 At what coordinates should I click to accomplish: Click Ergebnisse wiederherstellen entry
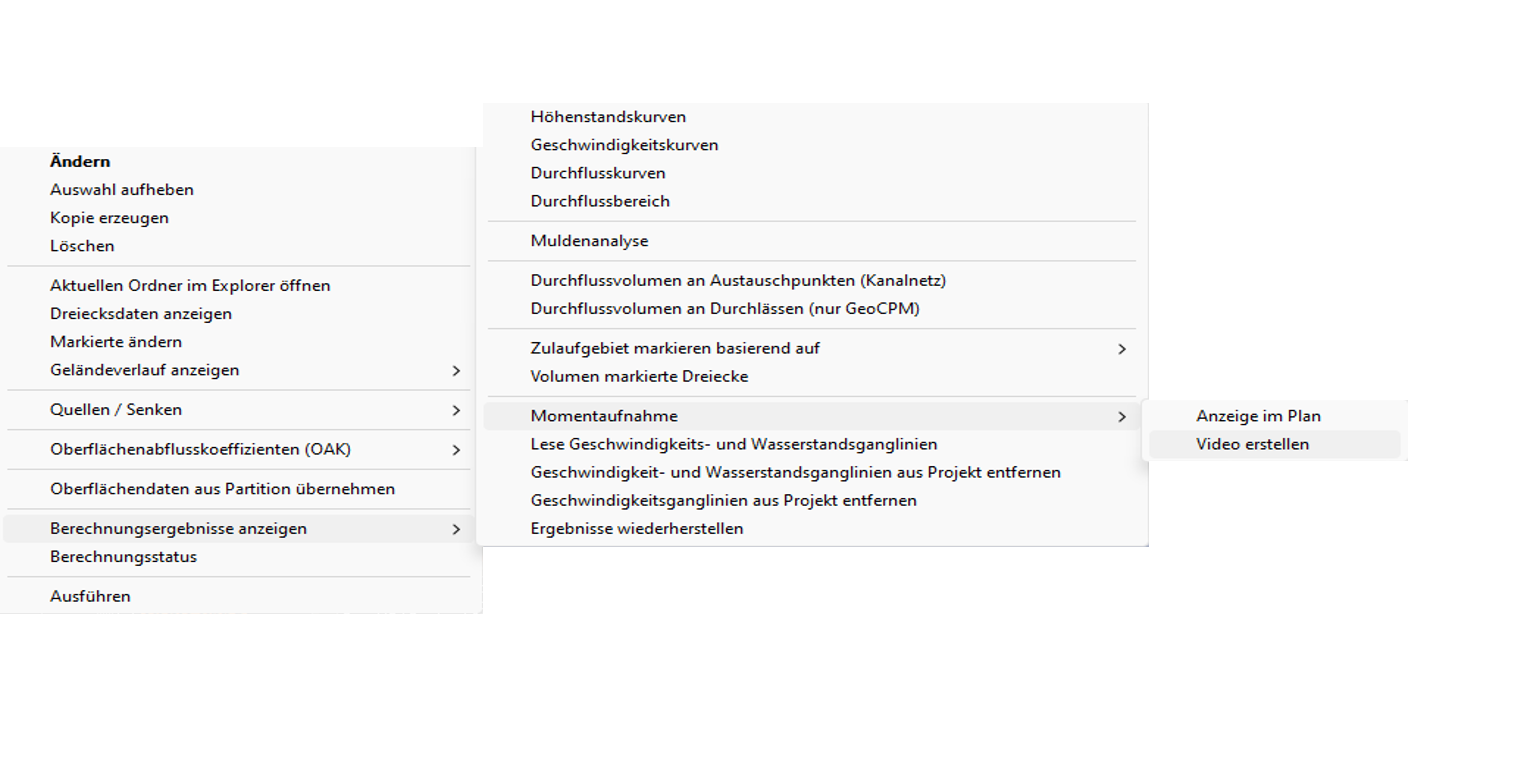tap(637, 528)
